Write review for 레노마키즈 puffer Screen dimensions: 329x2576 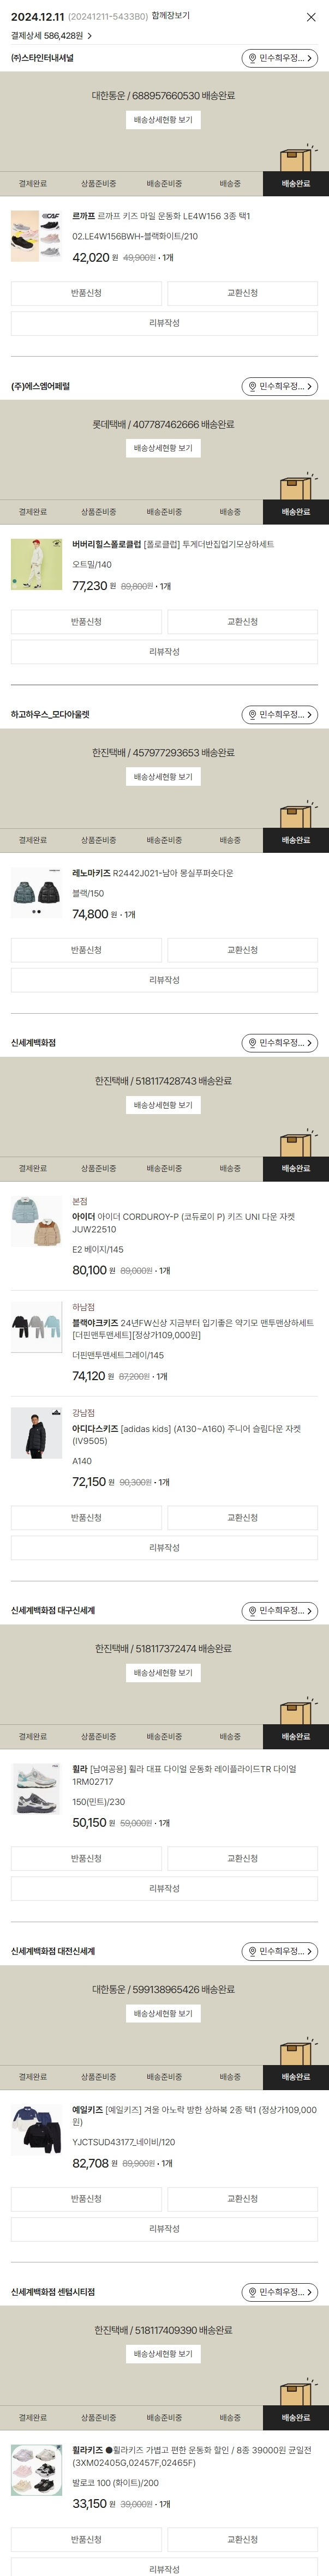[164, 980]
